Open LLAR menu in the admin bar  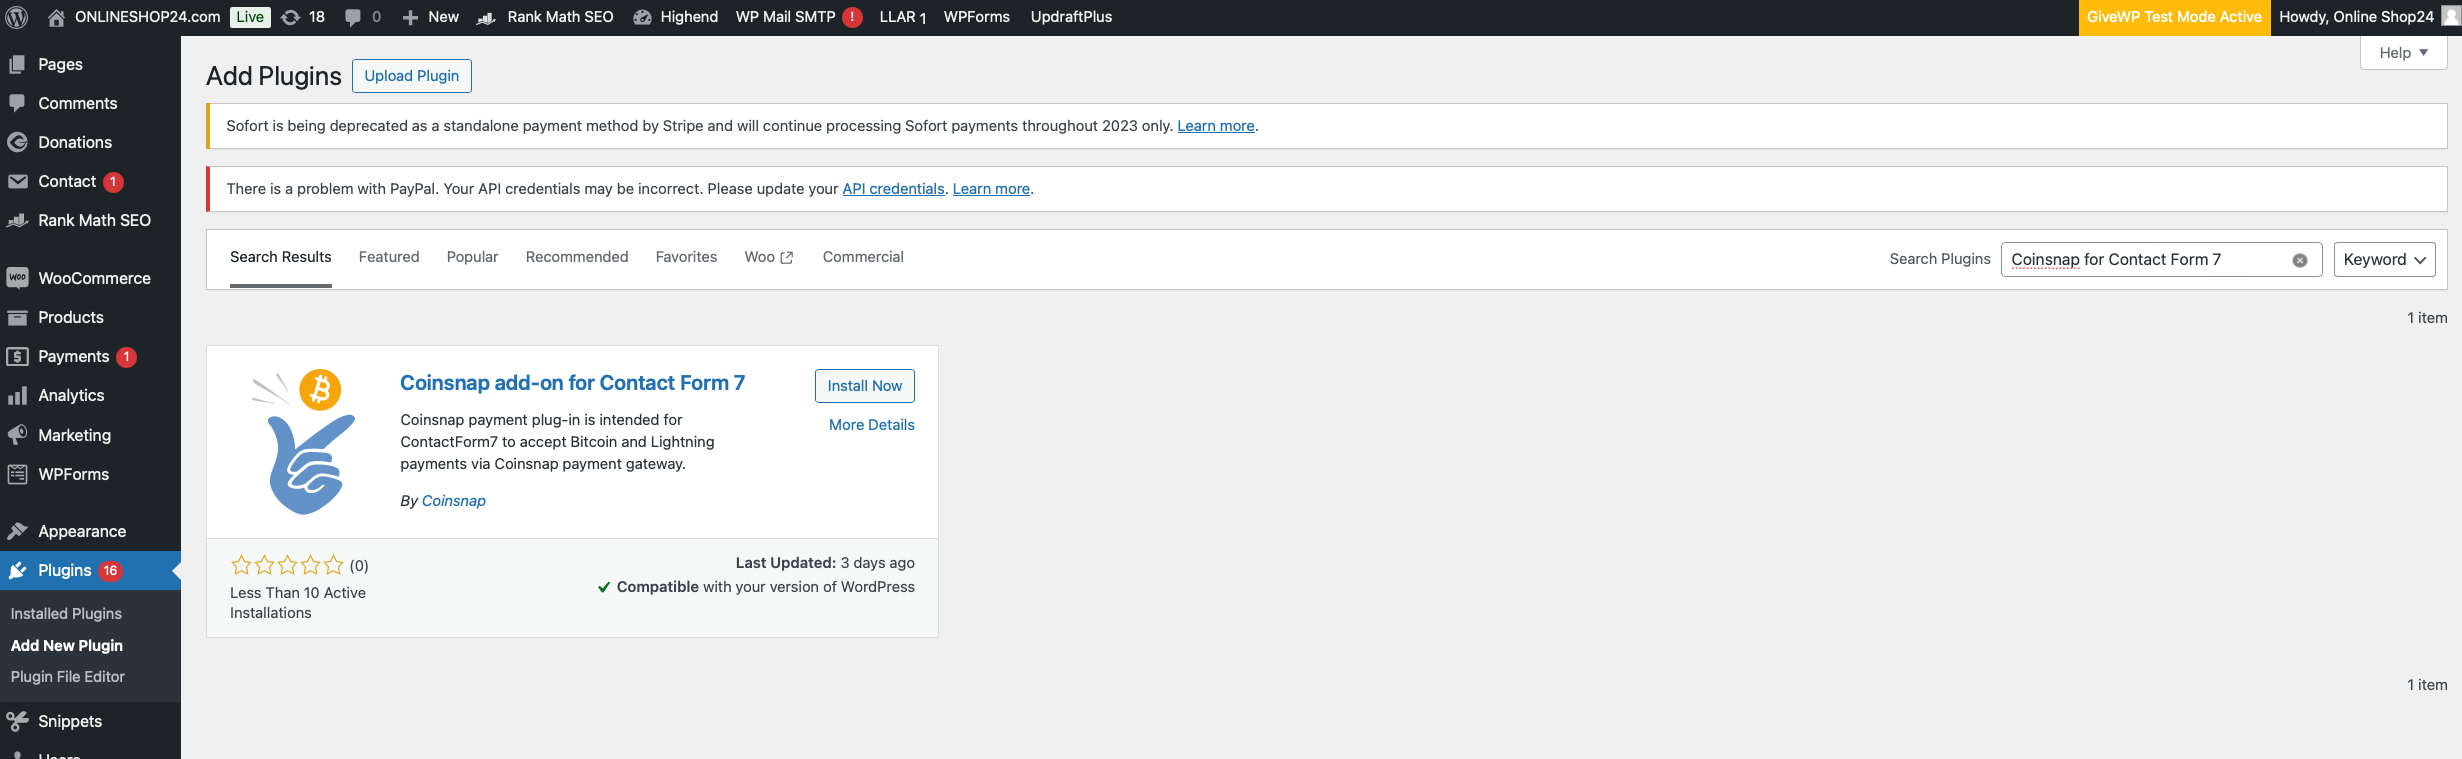tap(903, 17)
